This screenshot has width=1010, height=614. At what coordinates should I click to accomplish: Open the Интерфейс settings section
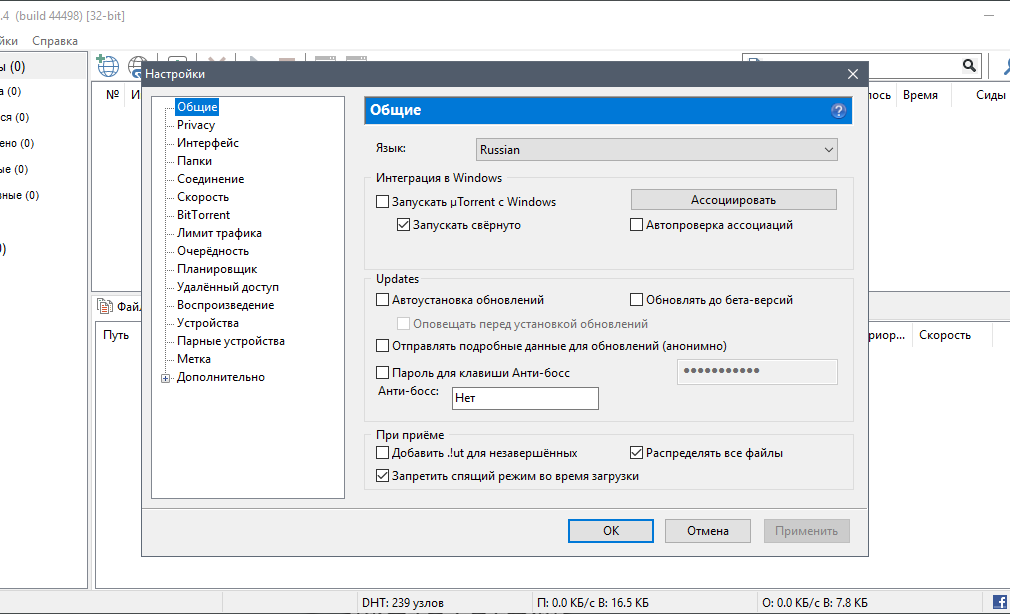tap(207, 143)
